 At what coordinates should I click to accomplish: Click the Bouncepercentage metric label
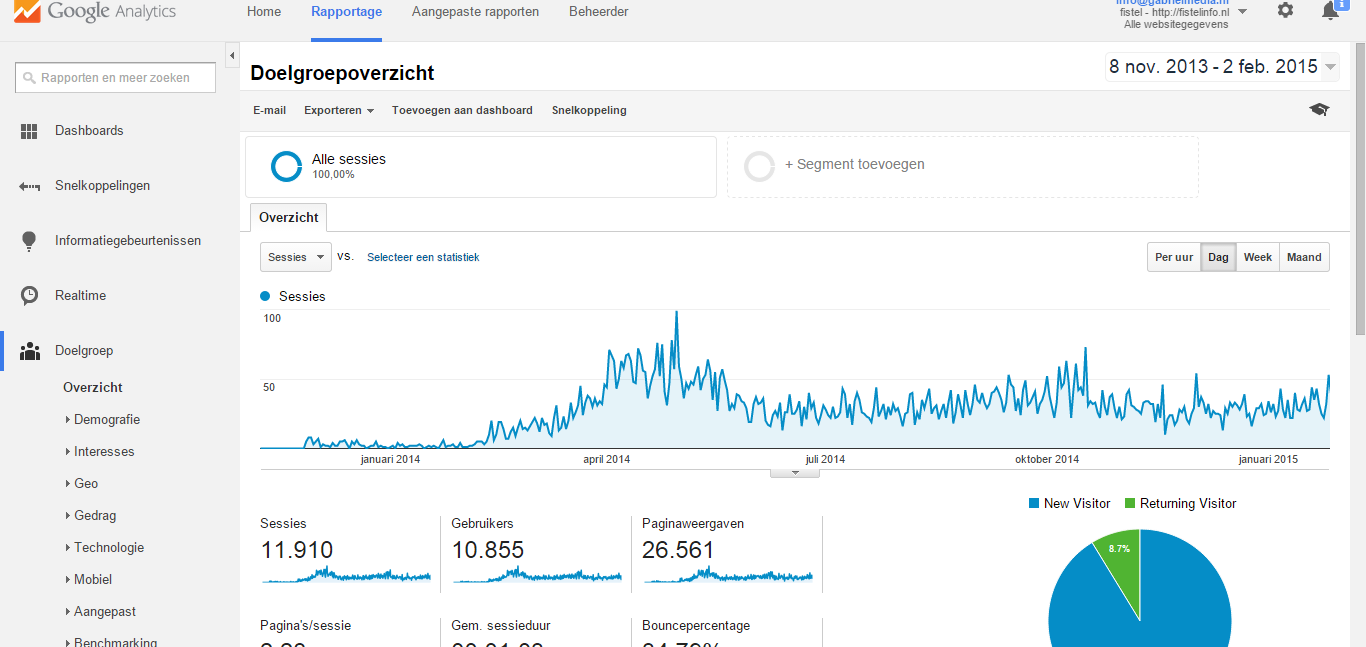click(696, 626)
